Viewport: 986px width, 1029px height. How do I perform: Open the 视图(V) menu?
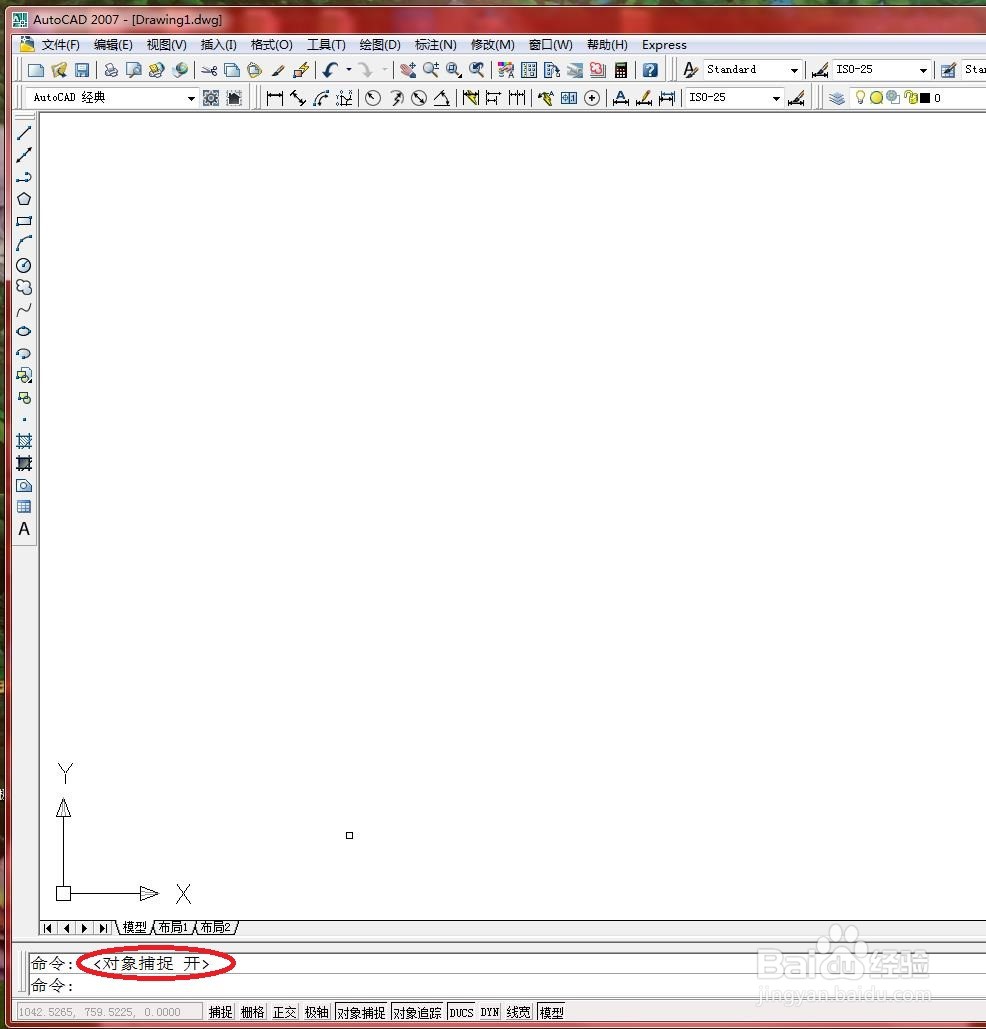pyautogui.click(x=167, y=45)
